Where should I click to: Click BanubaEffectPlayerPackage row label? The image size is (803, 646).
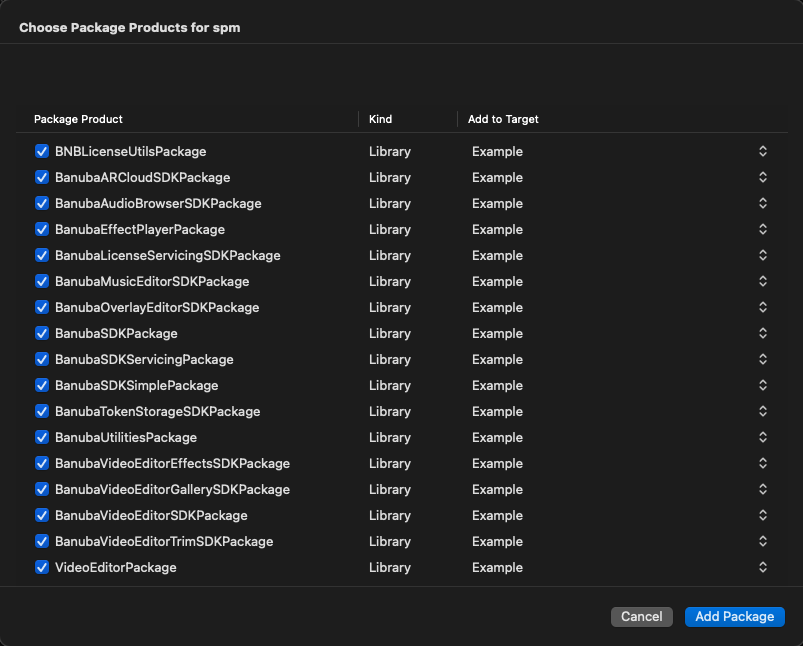(x=140, y=230)
